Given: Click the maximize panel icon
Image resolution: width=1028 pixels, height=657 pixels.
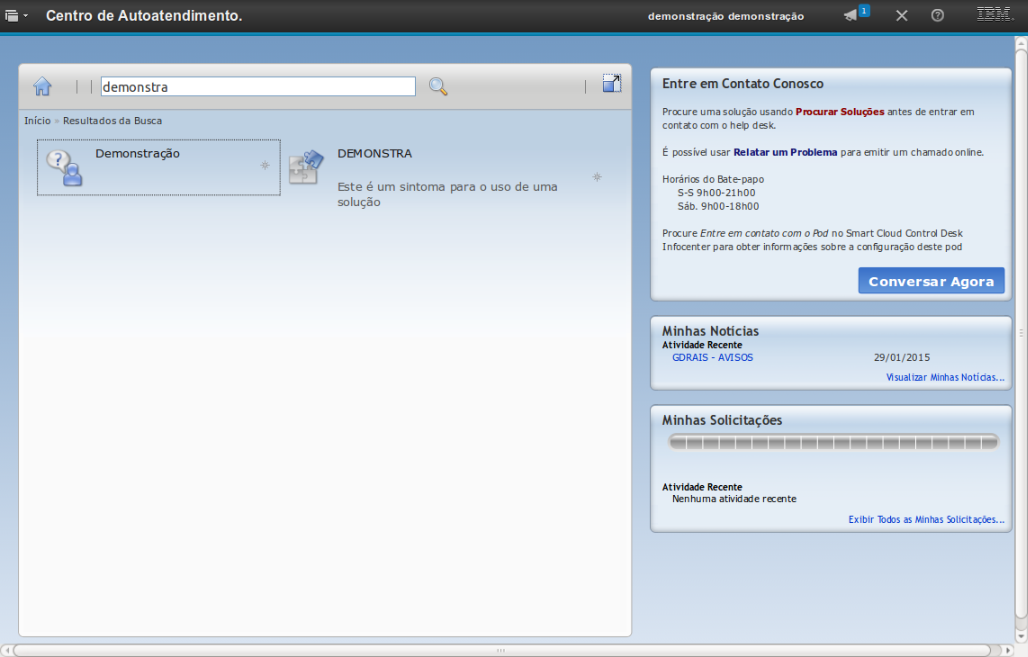Looking at the screenshot, I should [x=612, y=84].
